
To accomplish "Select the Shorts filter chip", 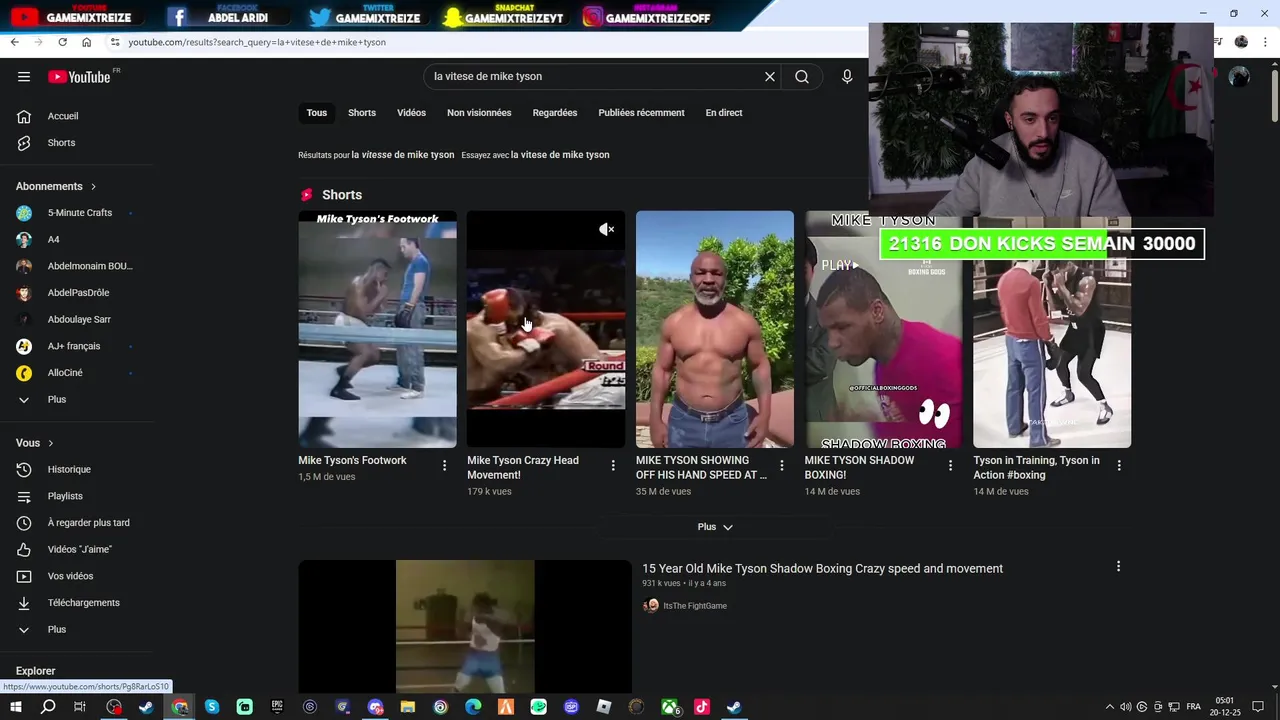I will pyautogui.click(x=362, y=113).
